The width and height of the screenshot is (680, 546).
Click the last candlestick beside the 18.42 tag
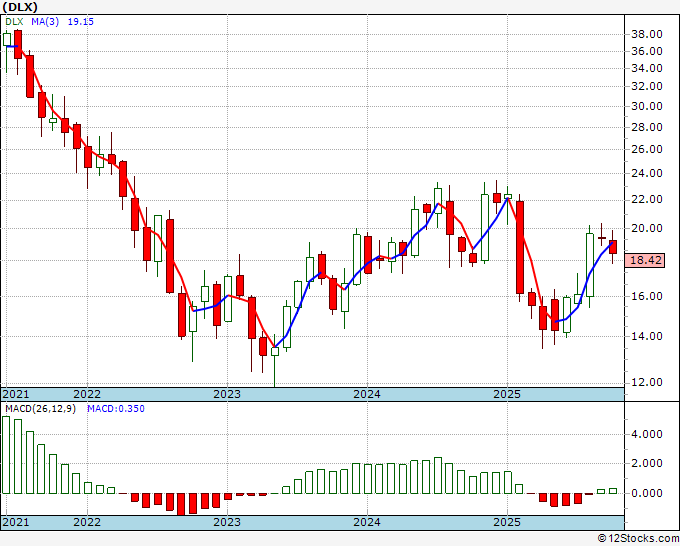613,247
